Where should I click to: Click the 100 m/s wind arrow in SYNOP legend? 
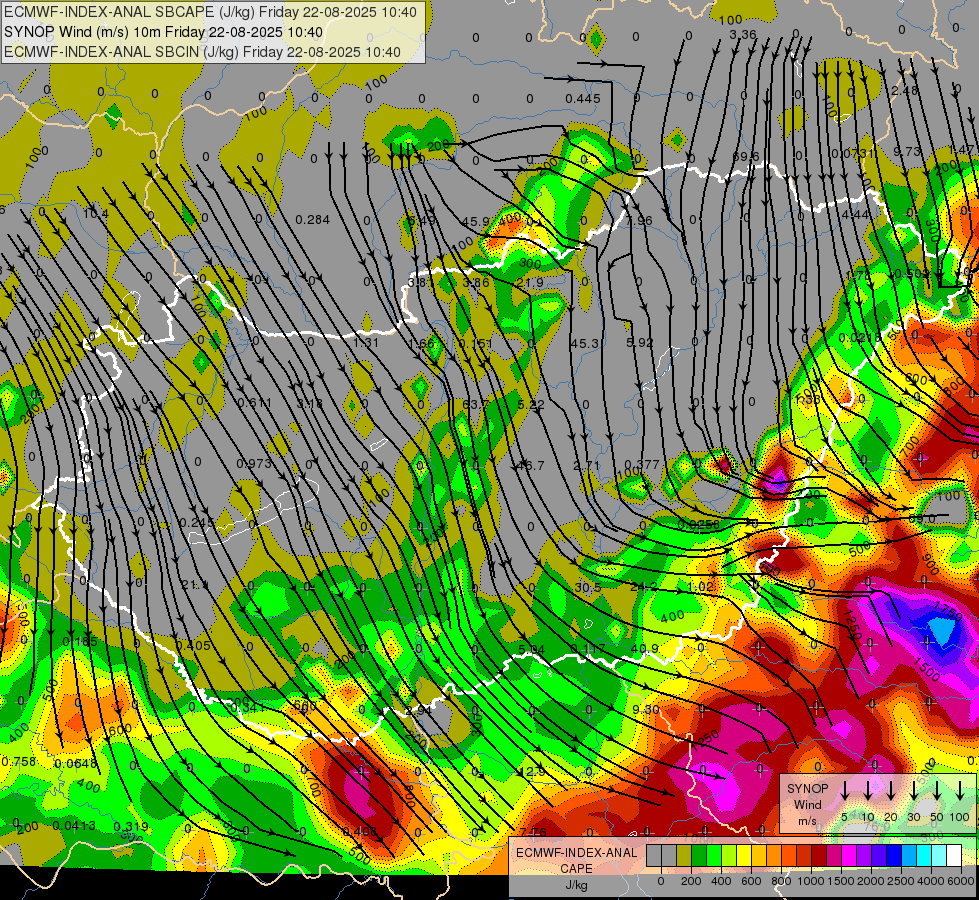pos(960,792)
